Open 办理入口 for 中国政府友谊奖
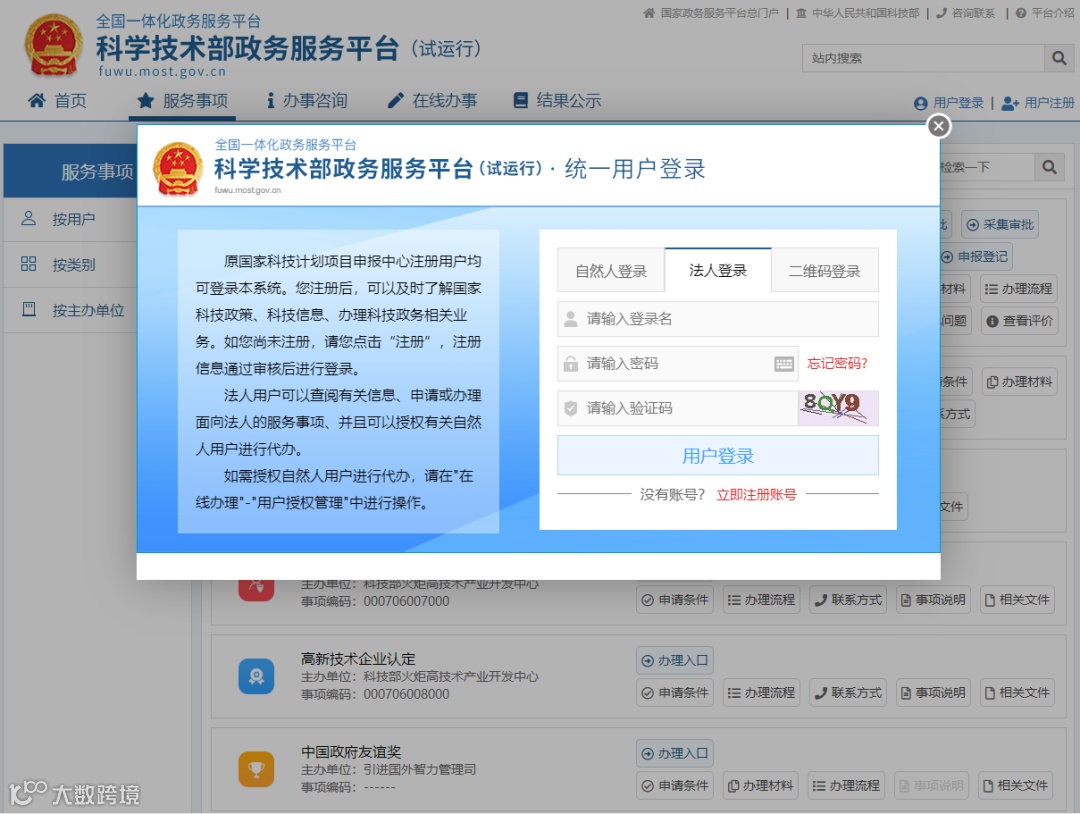The image size is (1080, 814). pyautogui.click(x=674, y=753)
